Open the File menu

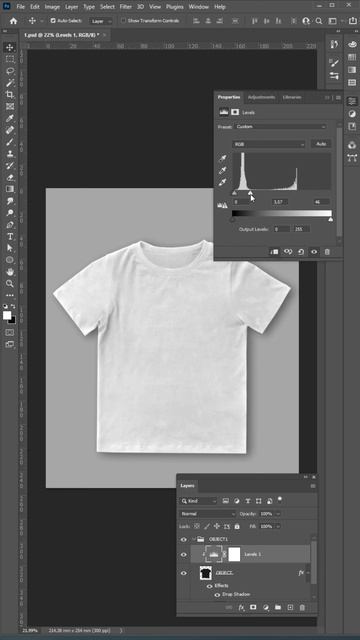21,7
